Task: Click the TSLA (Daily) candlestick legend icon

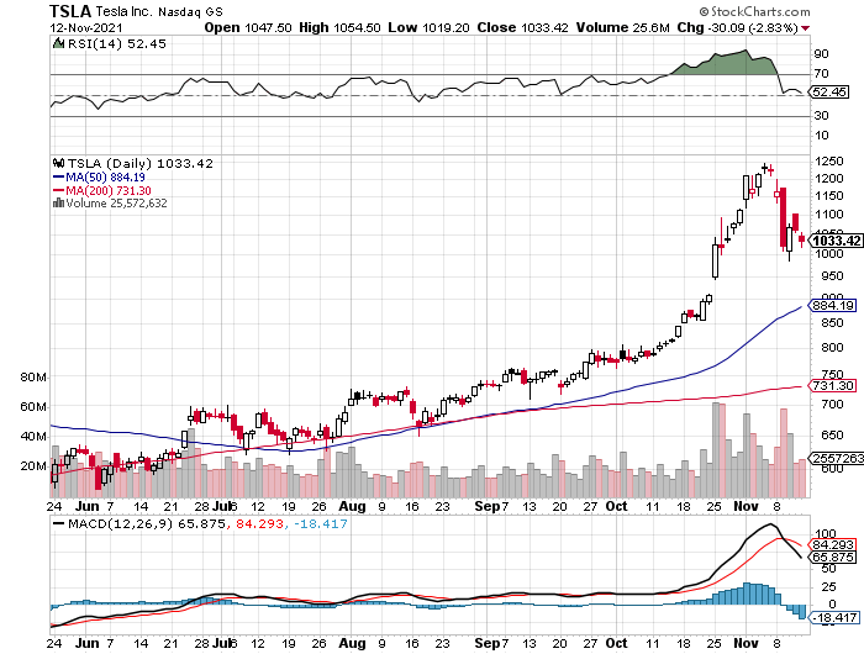Action: tap(57, 163)
